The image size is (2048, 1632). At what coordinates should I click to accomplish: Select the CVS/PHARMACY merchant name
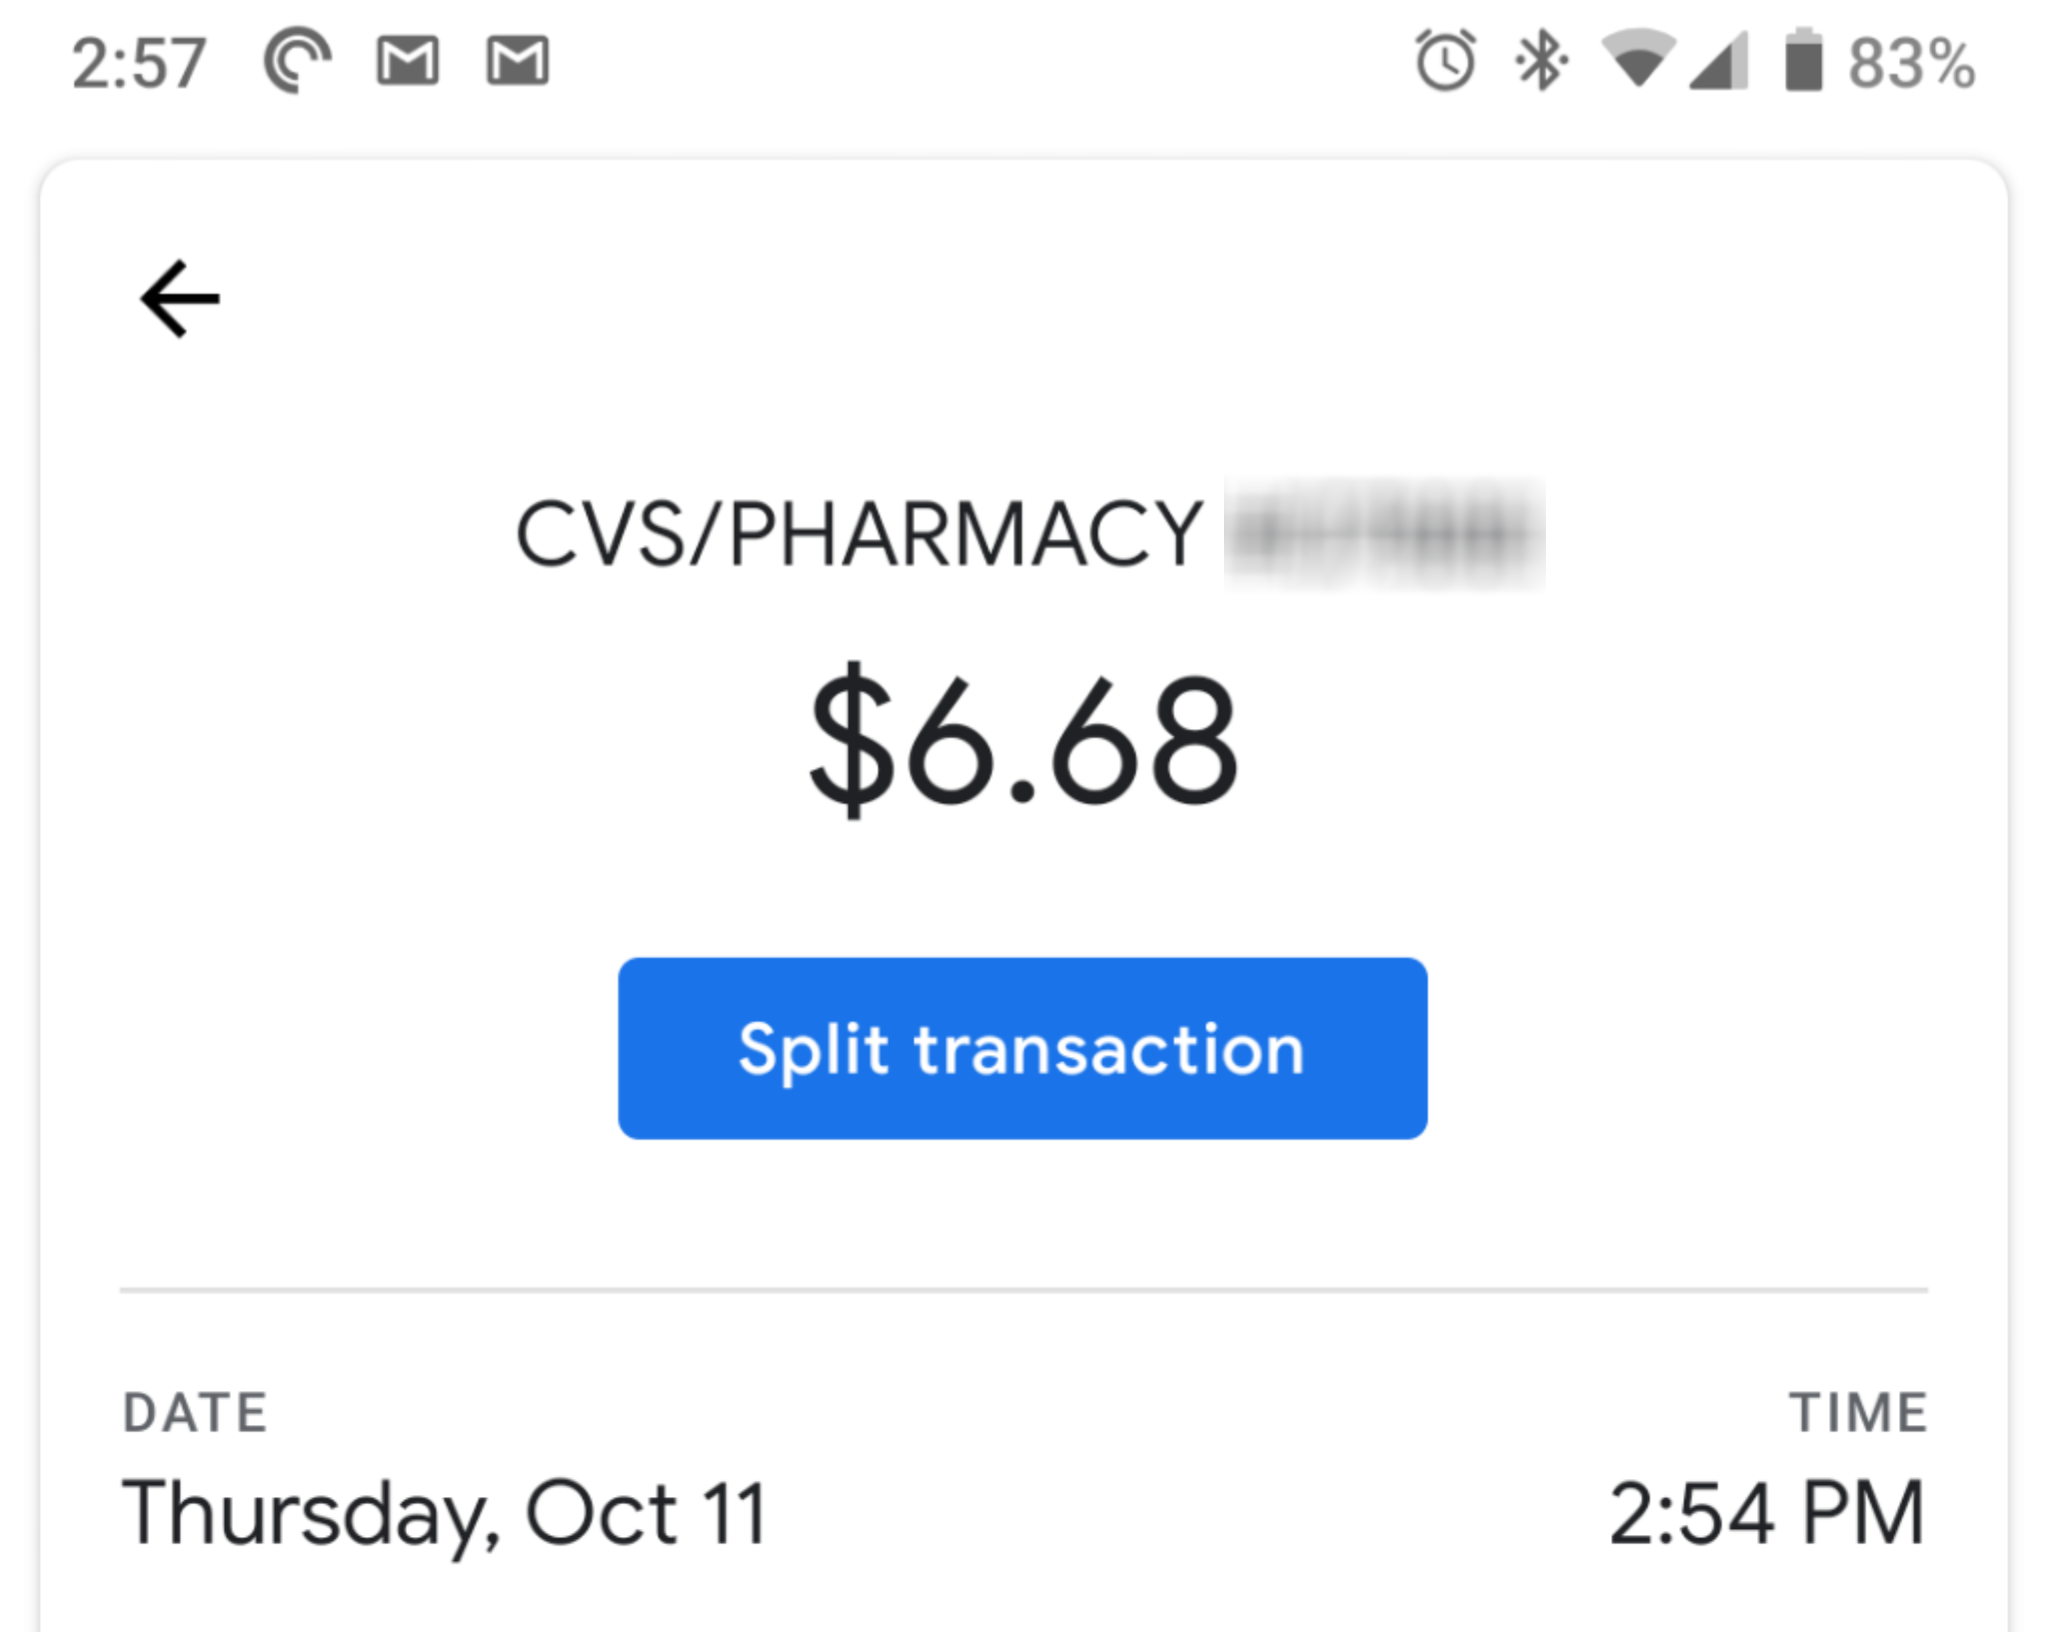(x=859, y=536)
